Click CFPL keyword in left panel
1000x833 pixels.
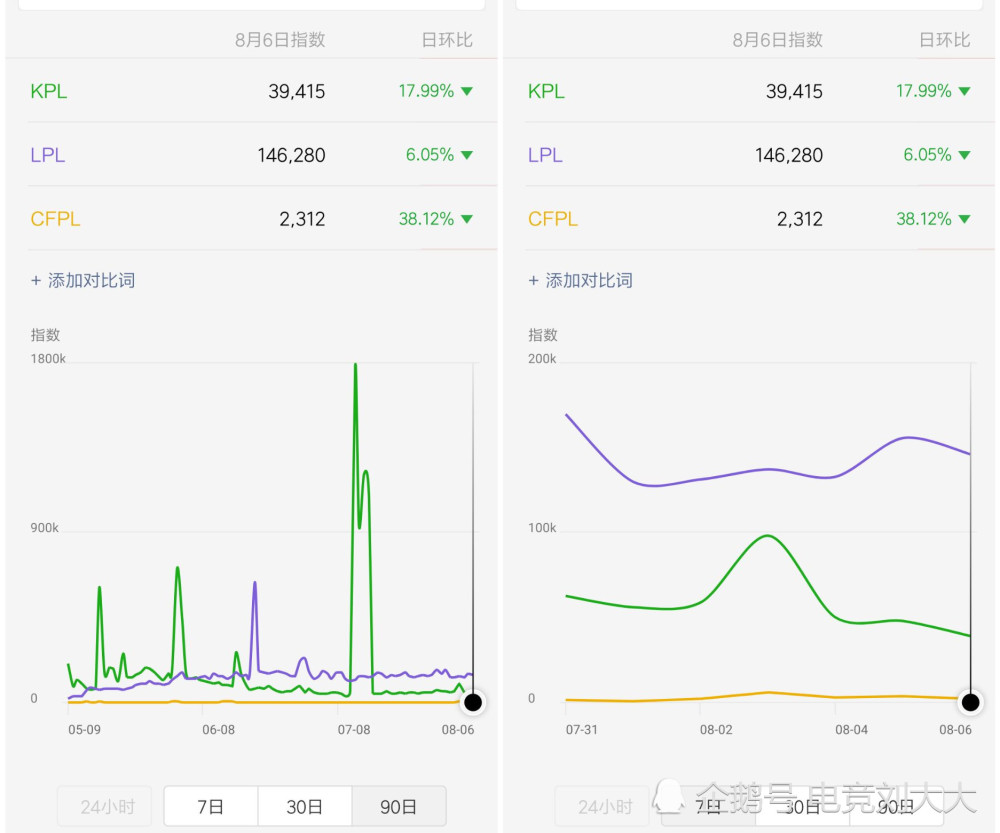click(x=55, y=219)
